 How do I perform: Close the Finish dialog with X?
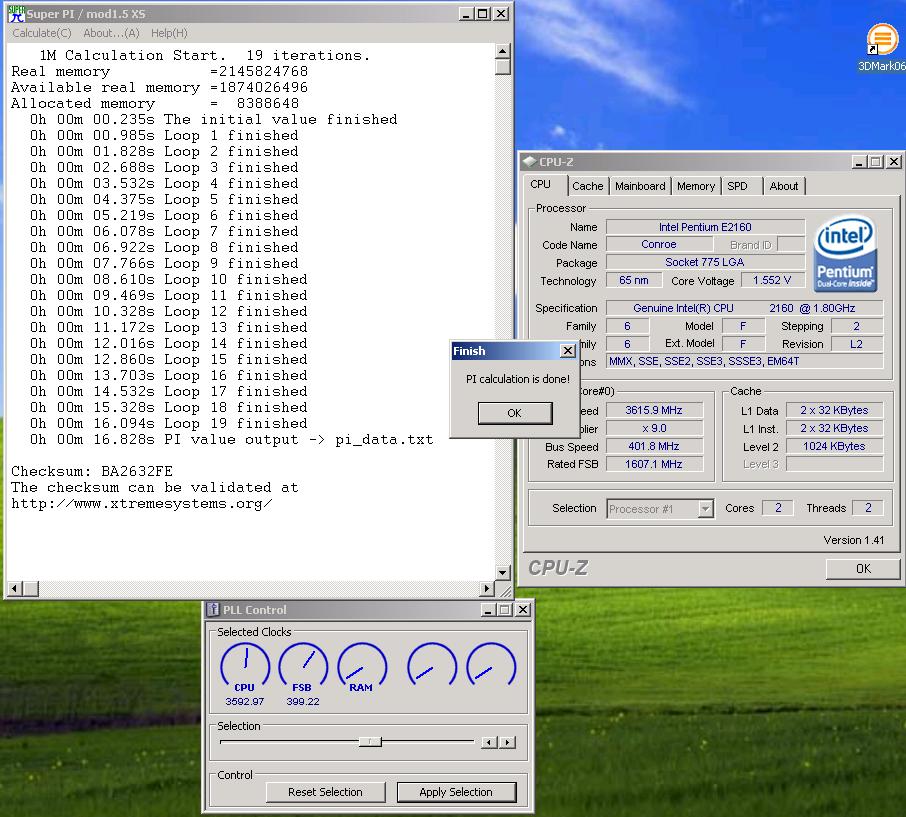pos(568,351)
